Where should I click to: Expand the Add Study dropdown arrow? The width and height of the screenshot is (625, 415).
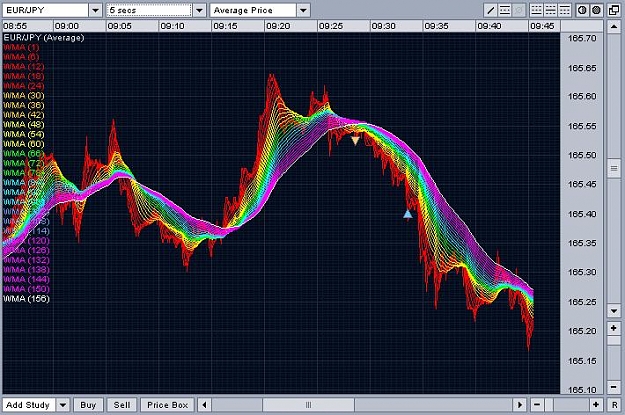(x=63, y=405)
